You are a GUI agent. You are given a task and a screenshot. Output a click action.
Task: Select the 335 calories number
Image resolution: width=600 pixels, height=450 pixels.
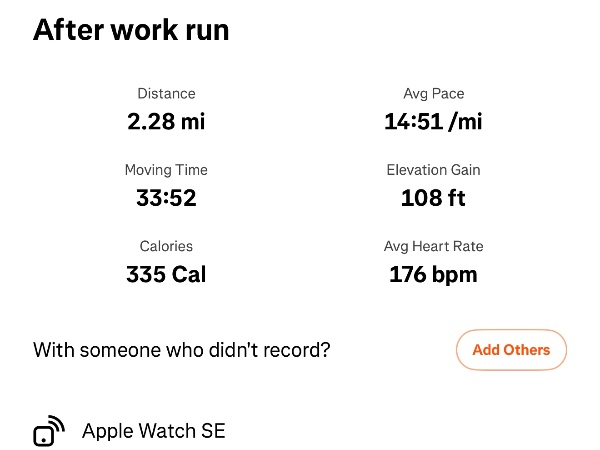point(146,274)
